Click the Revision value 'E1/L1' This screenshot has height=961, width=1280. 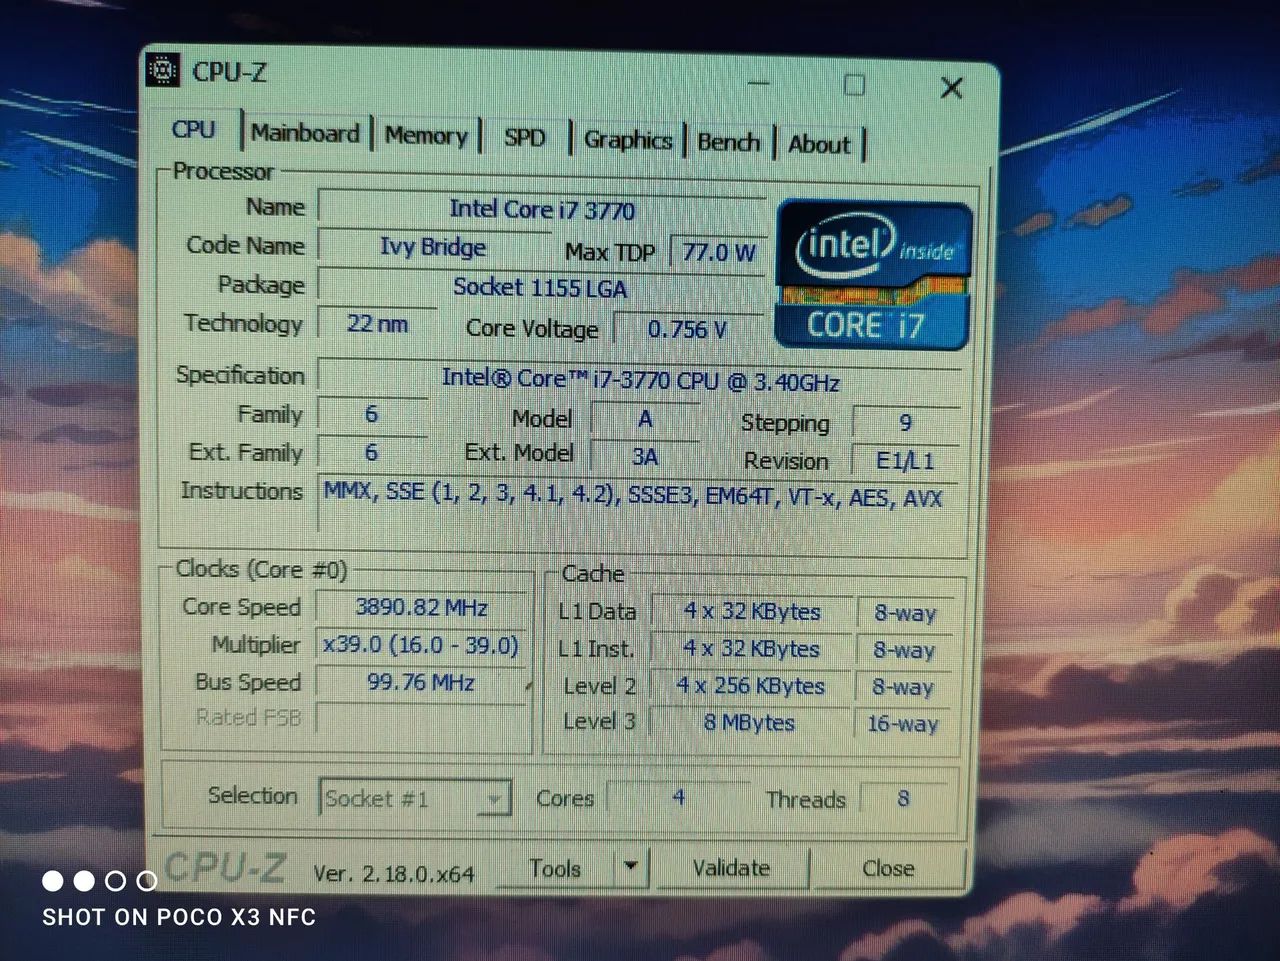(x=905, y=461)
